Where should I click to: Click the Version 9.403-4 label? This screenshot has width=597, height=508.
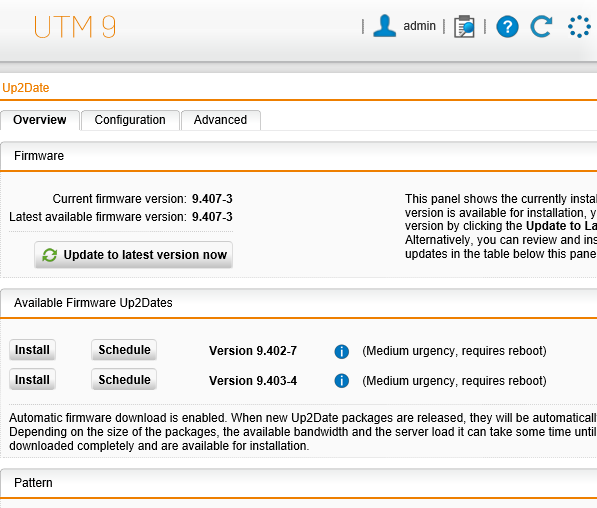click(x=253, y=381)
